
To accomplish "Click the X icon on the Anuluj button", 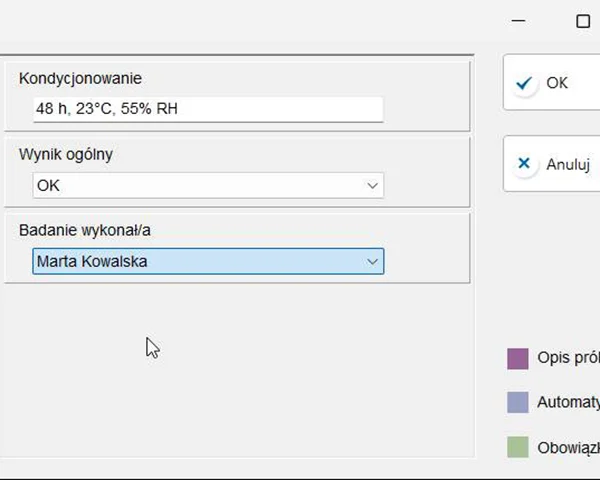I will (x=524, y=164).
